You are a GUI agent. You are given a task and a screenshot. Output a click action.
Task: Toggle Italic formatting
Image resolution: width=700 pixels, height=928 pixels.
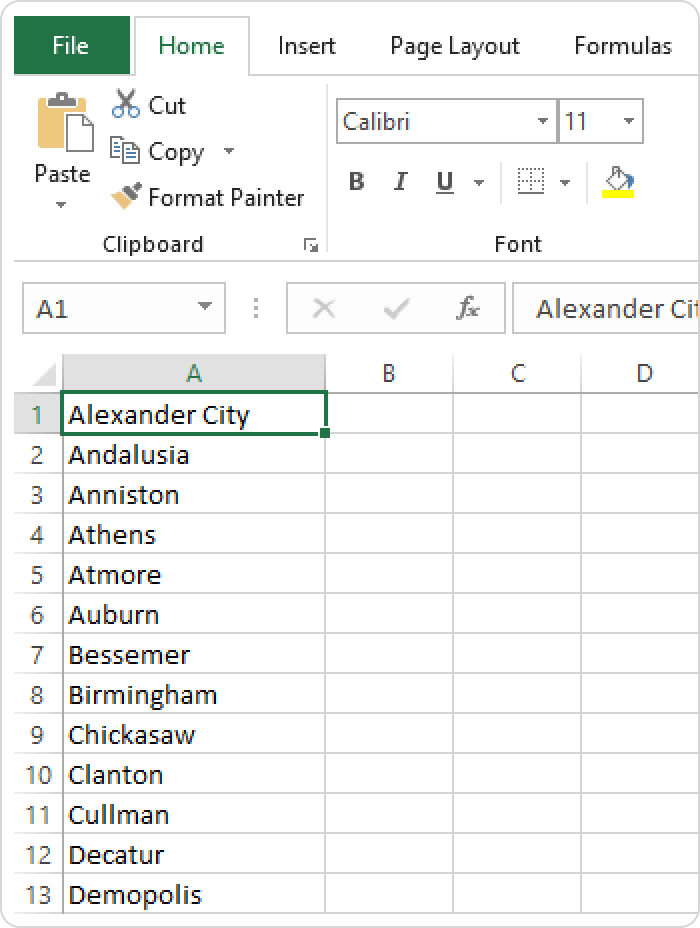(401, 182)
